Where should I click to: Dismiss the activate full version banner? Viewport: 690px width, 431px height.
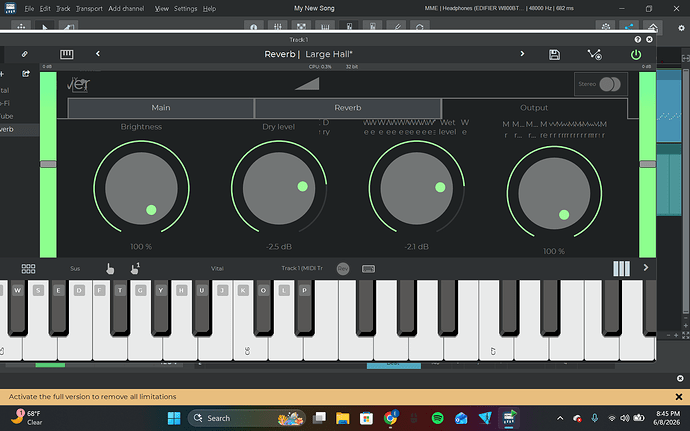(679, 397)
